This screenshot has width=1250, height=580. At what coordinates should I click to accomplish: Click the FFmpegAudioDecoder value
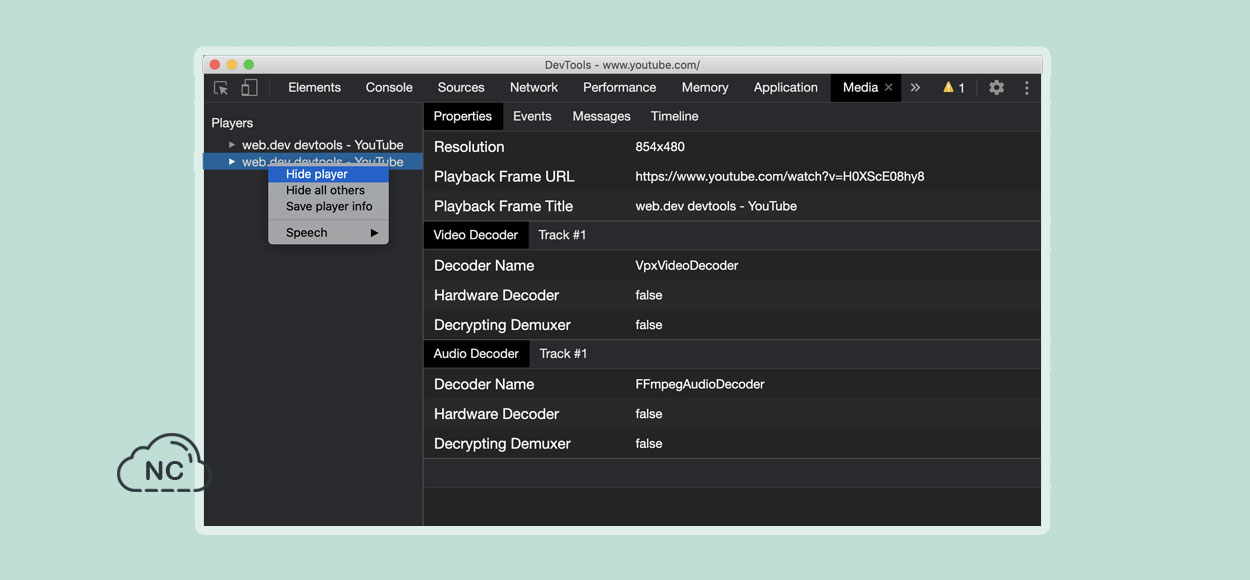pos(700,385)
